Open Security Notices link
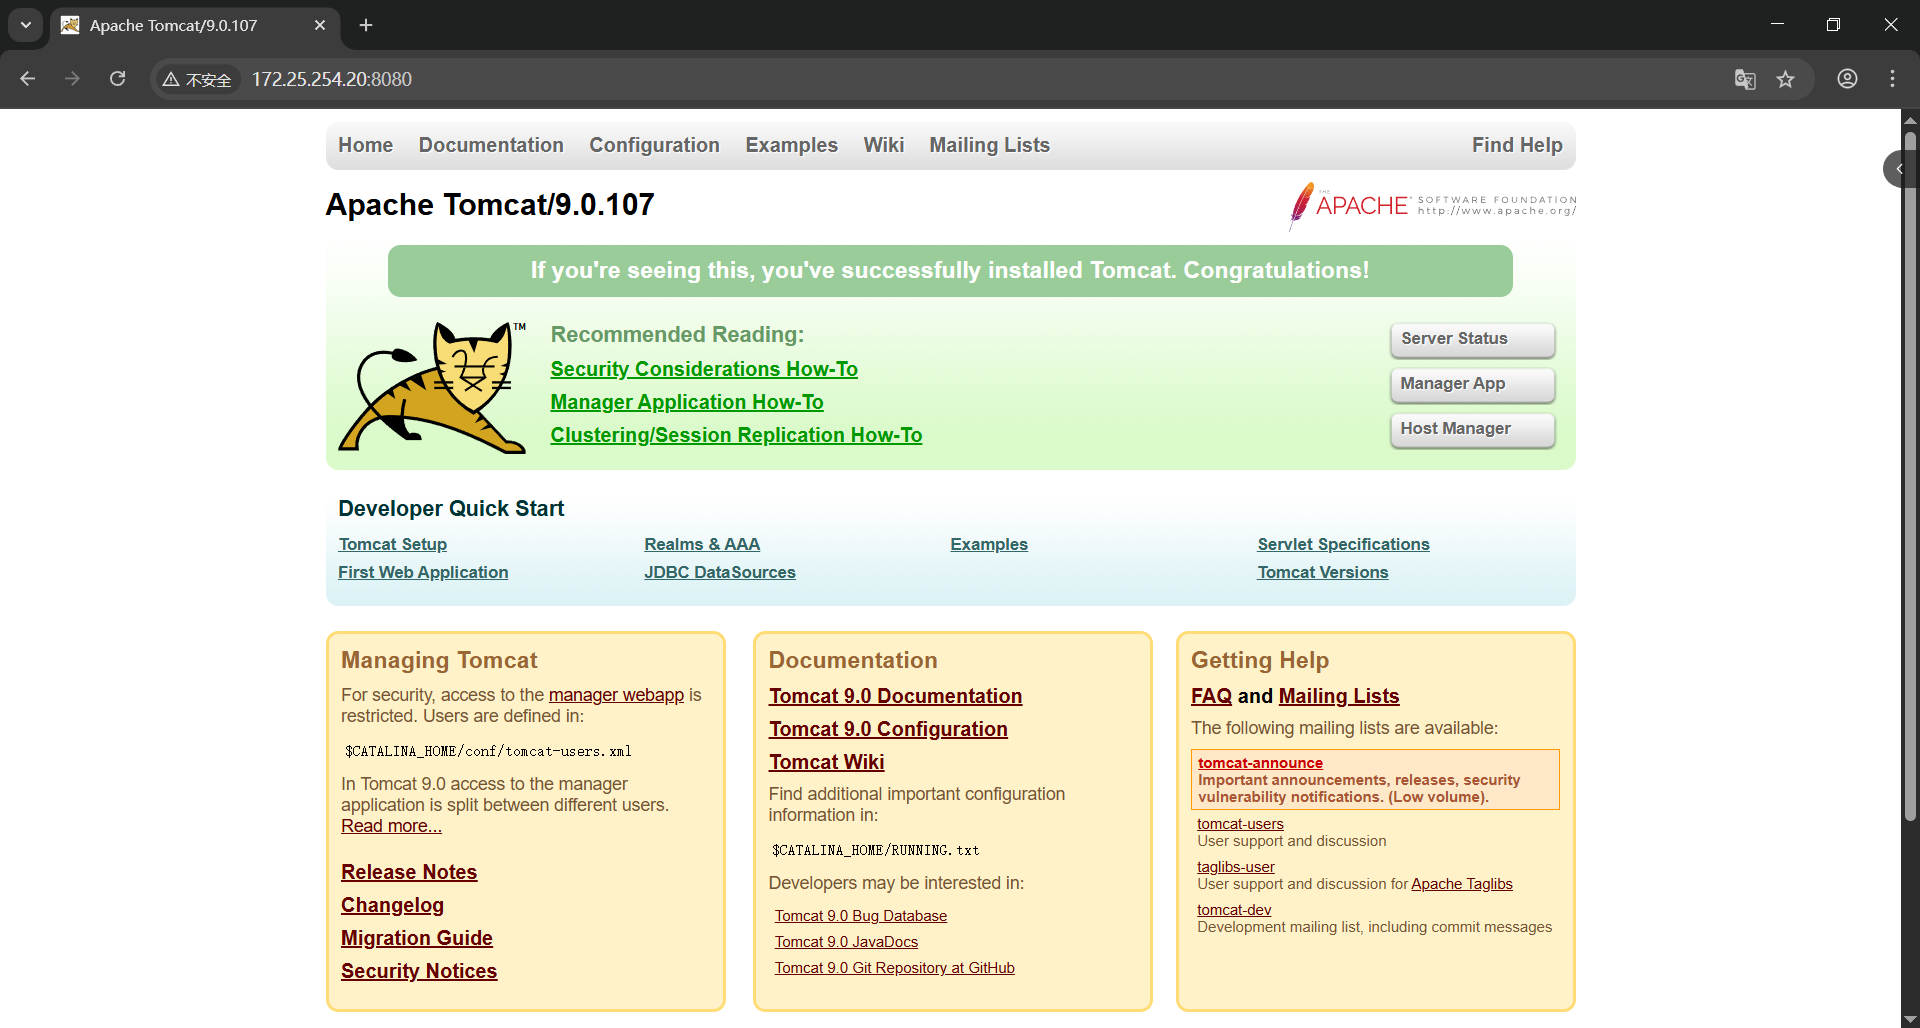This screenshot has height=1028, width=1920. tap(419, 971)
